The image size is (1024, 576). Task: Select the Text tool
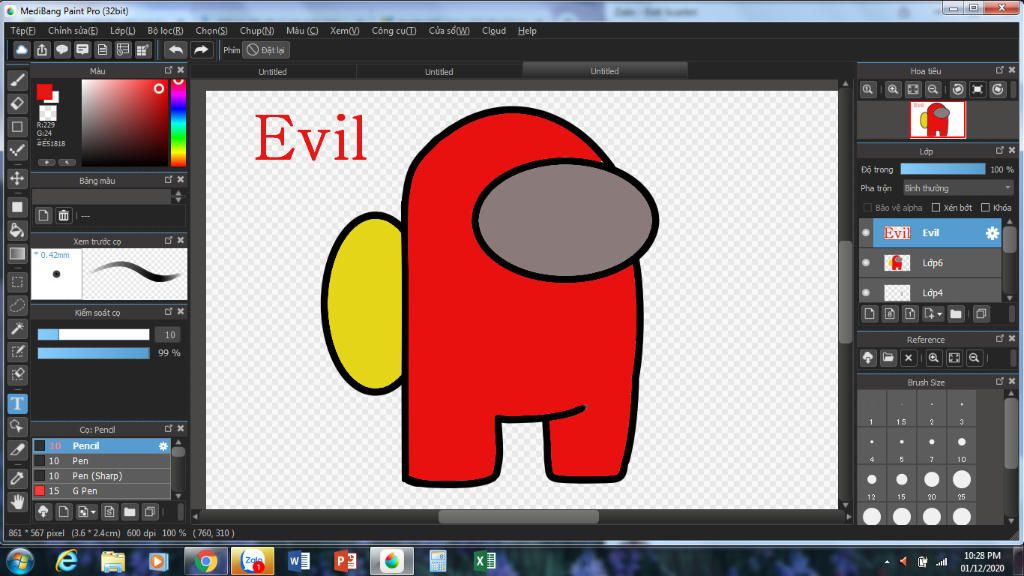point(18,404)
